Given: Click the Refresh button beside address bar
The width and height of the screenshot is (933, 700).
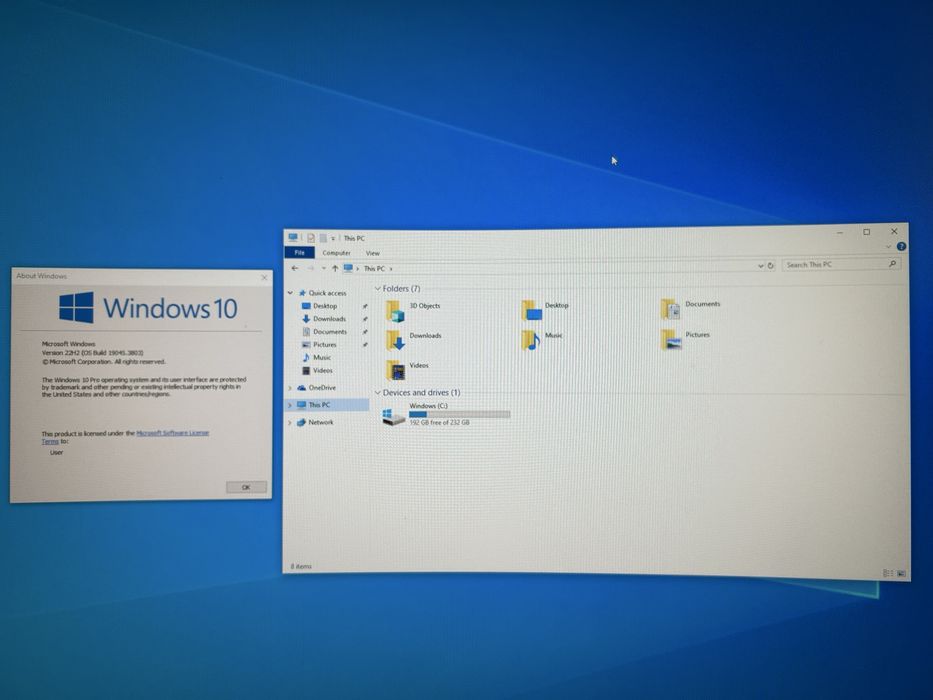Looking at the screenshot, I should [x=771, y=266].
